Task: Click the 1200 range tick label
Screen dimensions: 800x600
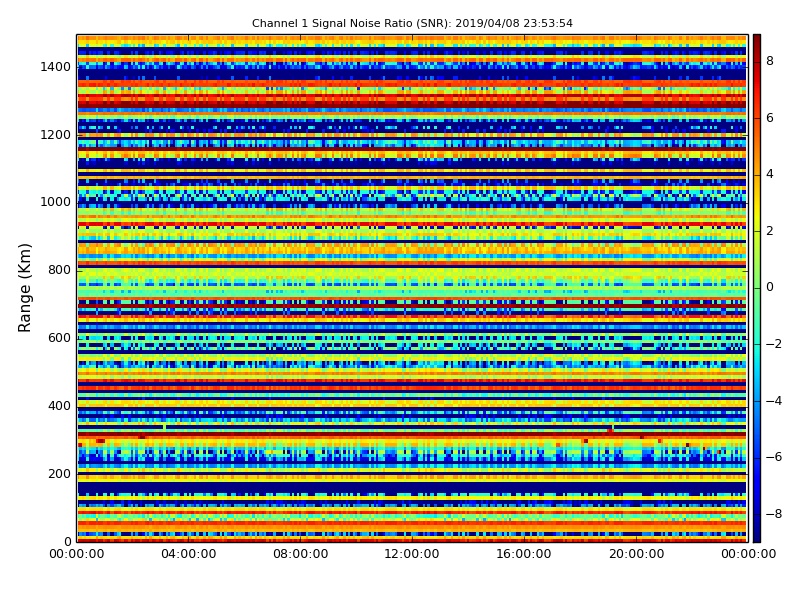Action: point(56,135)
